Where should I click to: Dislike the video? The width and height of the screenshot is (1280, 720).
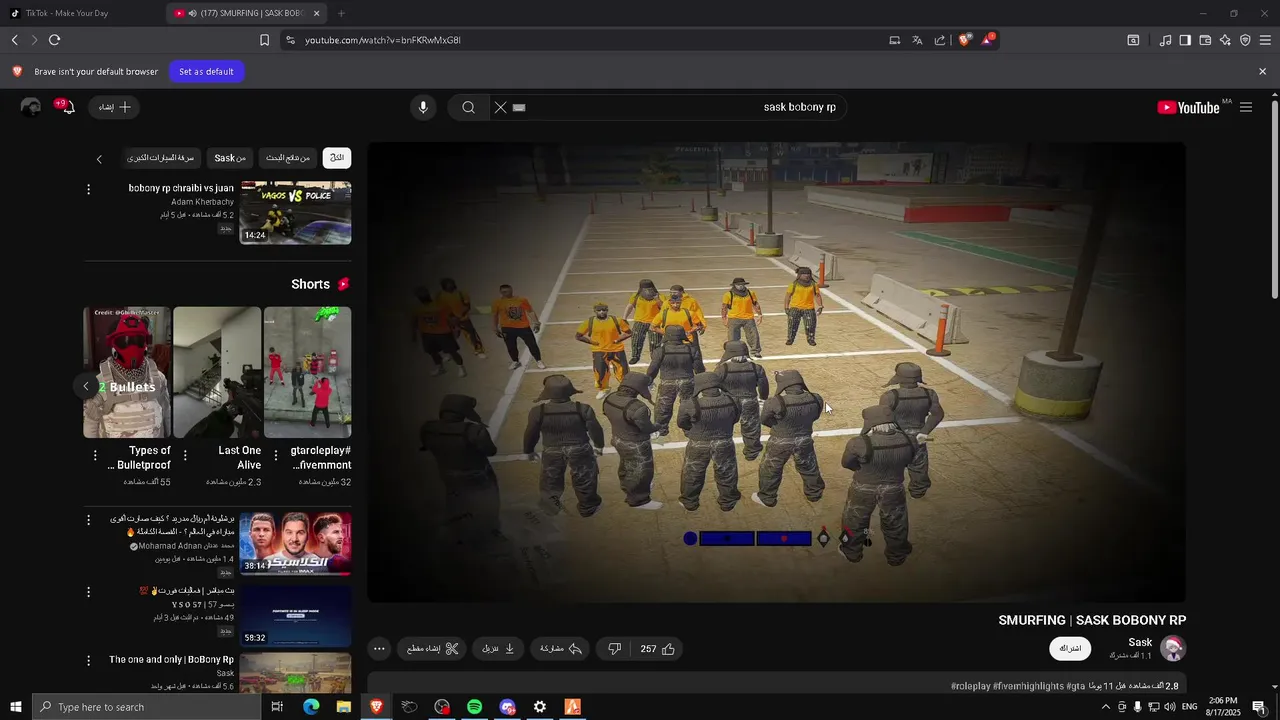click(614, 649)
